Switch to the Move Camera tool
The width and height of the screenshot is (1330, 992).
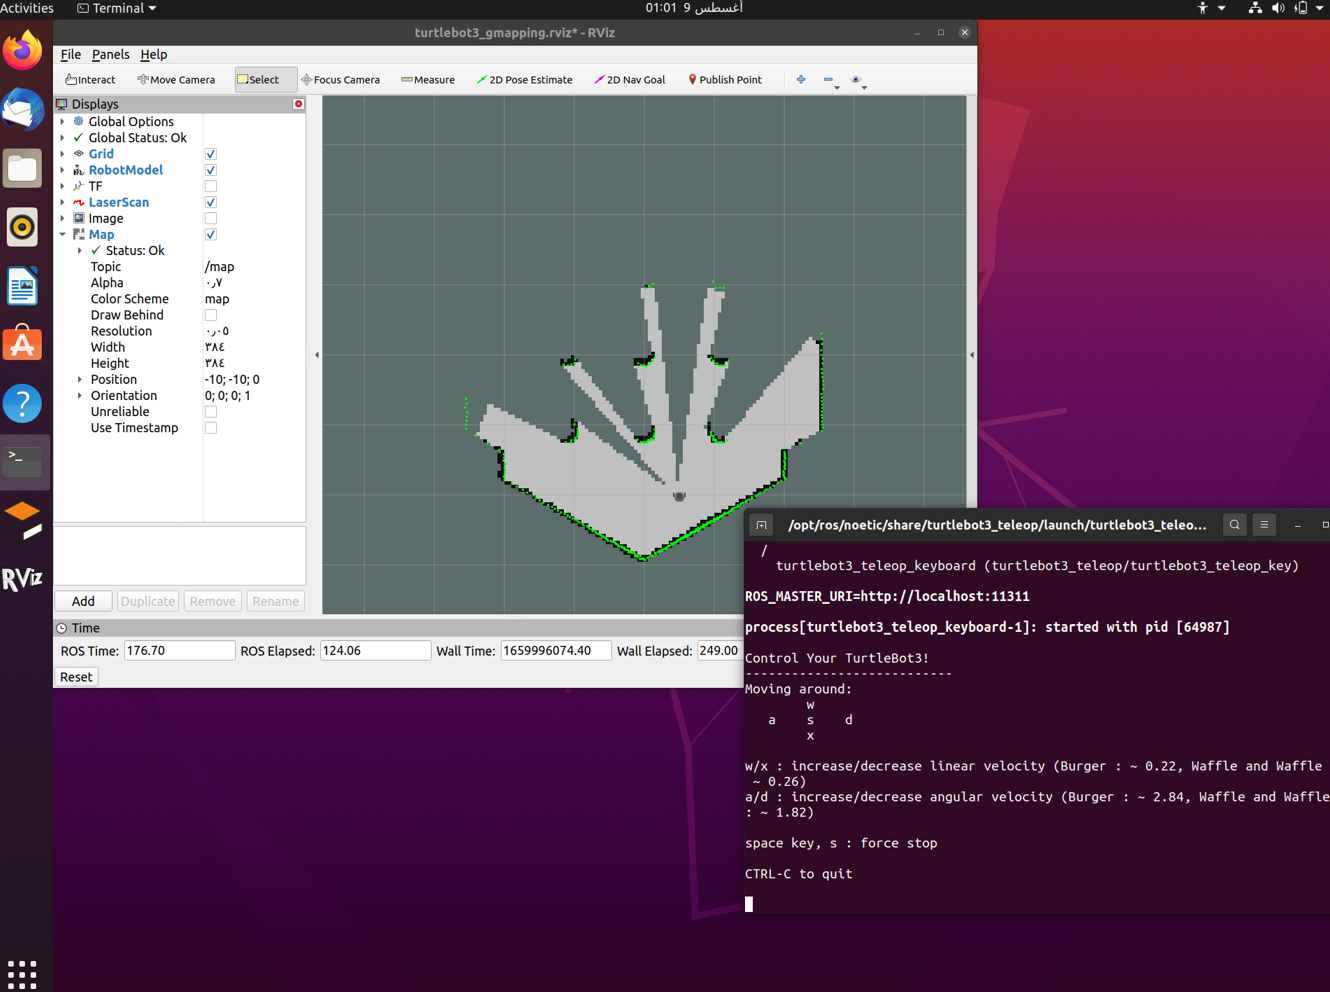pyautogui.click(x=176, y=79)
